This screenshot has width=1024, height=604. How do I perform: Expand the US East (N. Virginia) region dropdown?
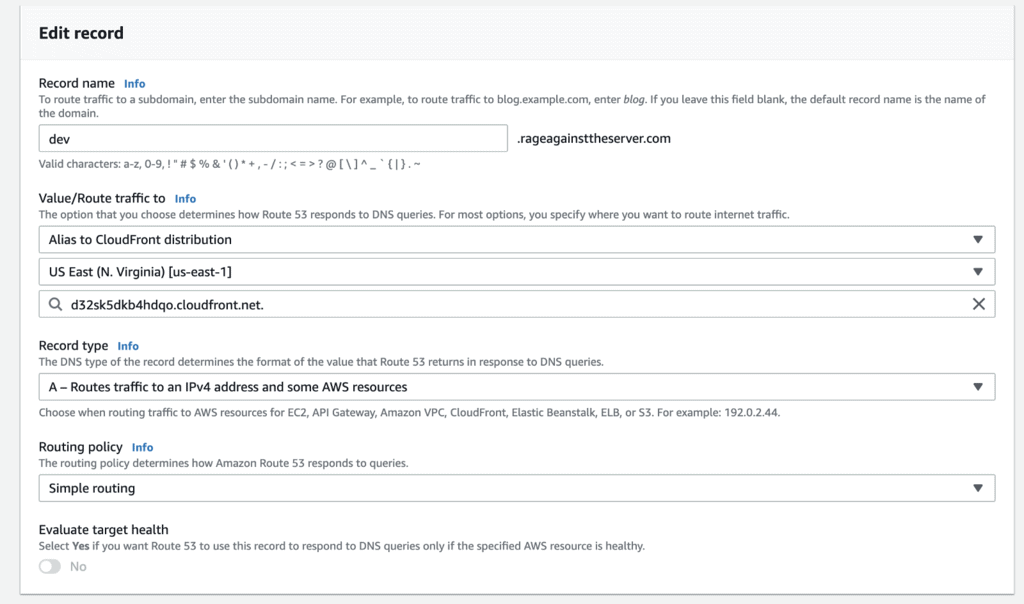[500, 272]
